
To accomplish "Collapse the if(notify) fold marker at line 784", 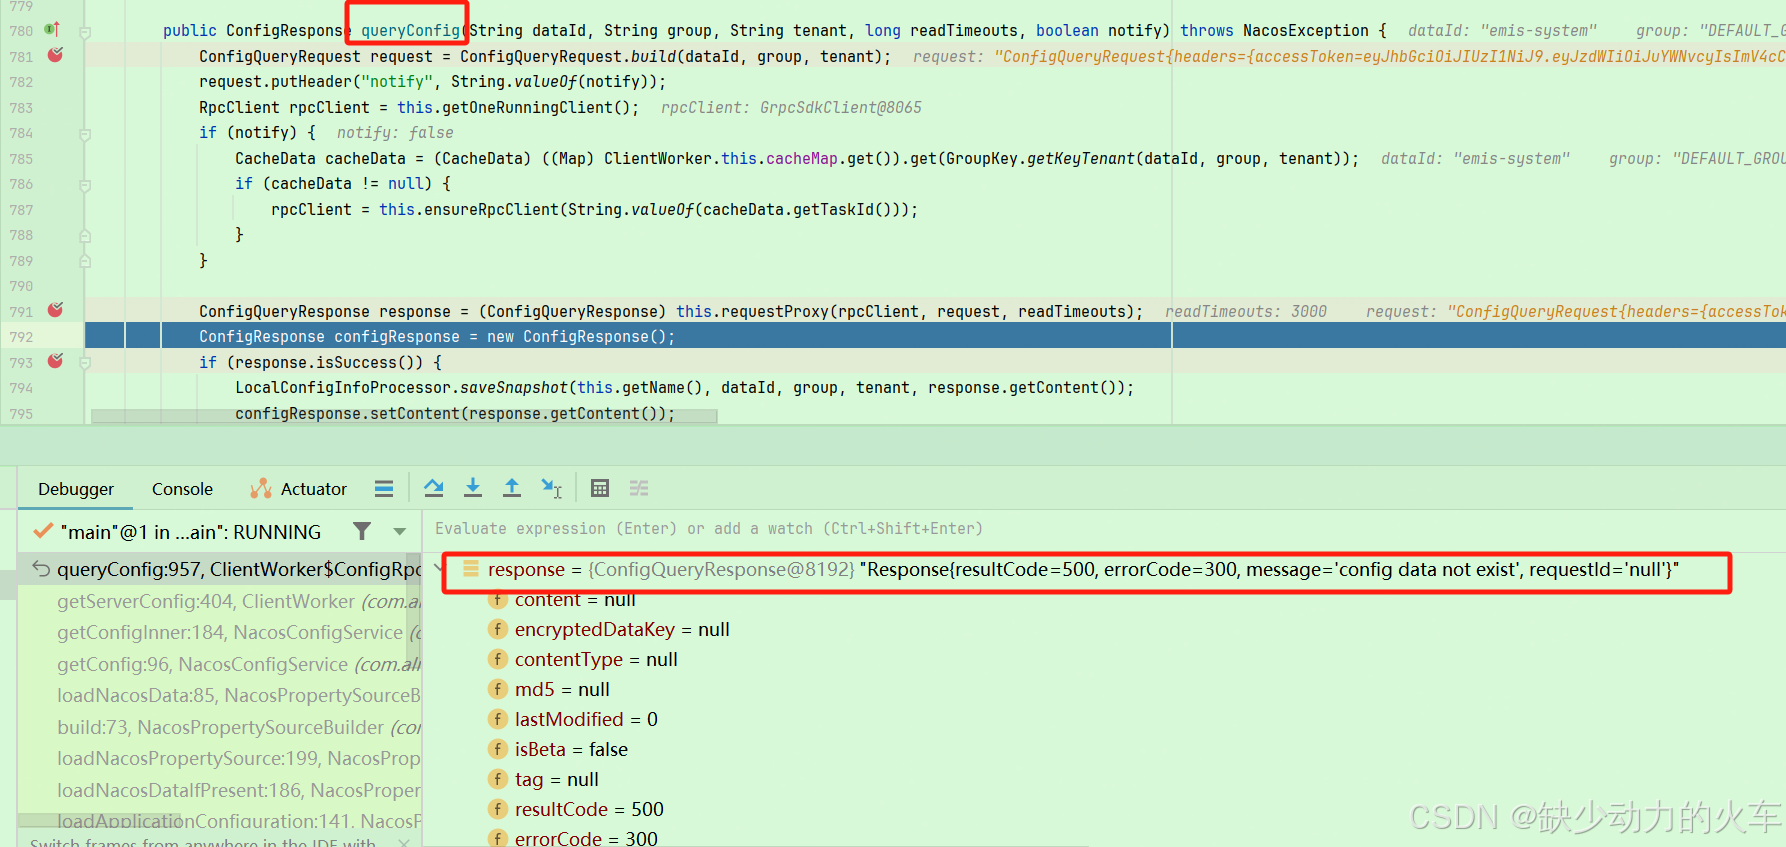I will pyautogui.click(x=85, y=134).
